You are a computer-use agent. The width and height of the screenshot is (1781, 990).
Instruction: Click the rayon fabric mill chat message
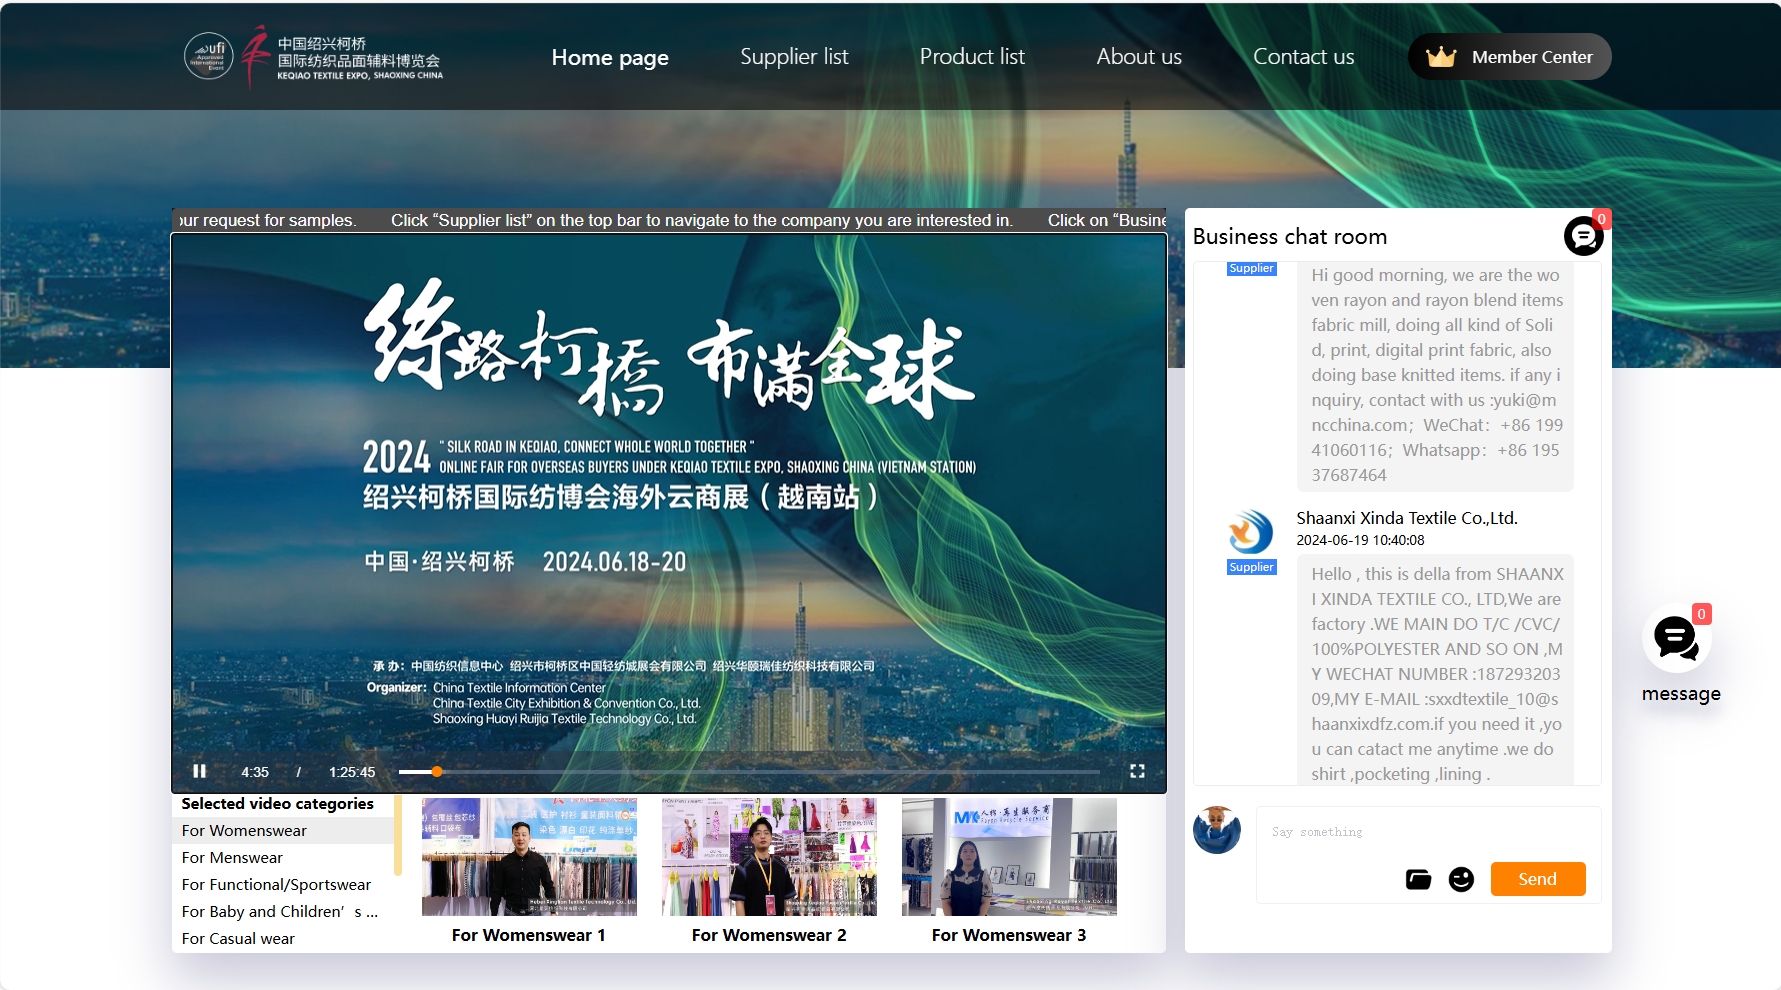(1435, 375)
